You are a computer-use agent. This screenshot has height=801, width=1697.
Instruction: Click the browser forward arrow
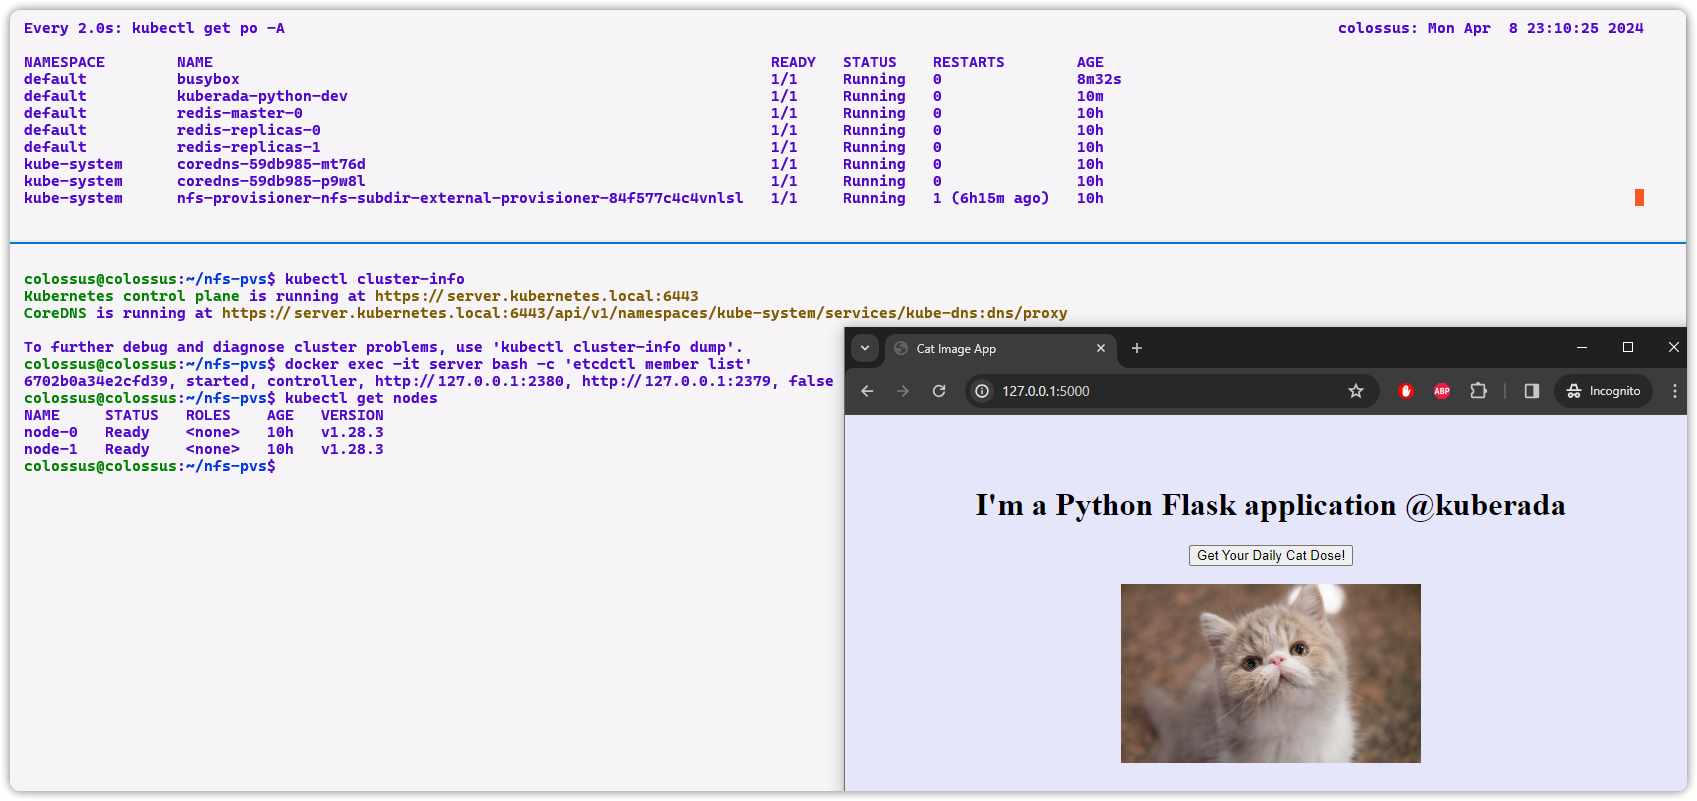[903, 391]
